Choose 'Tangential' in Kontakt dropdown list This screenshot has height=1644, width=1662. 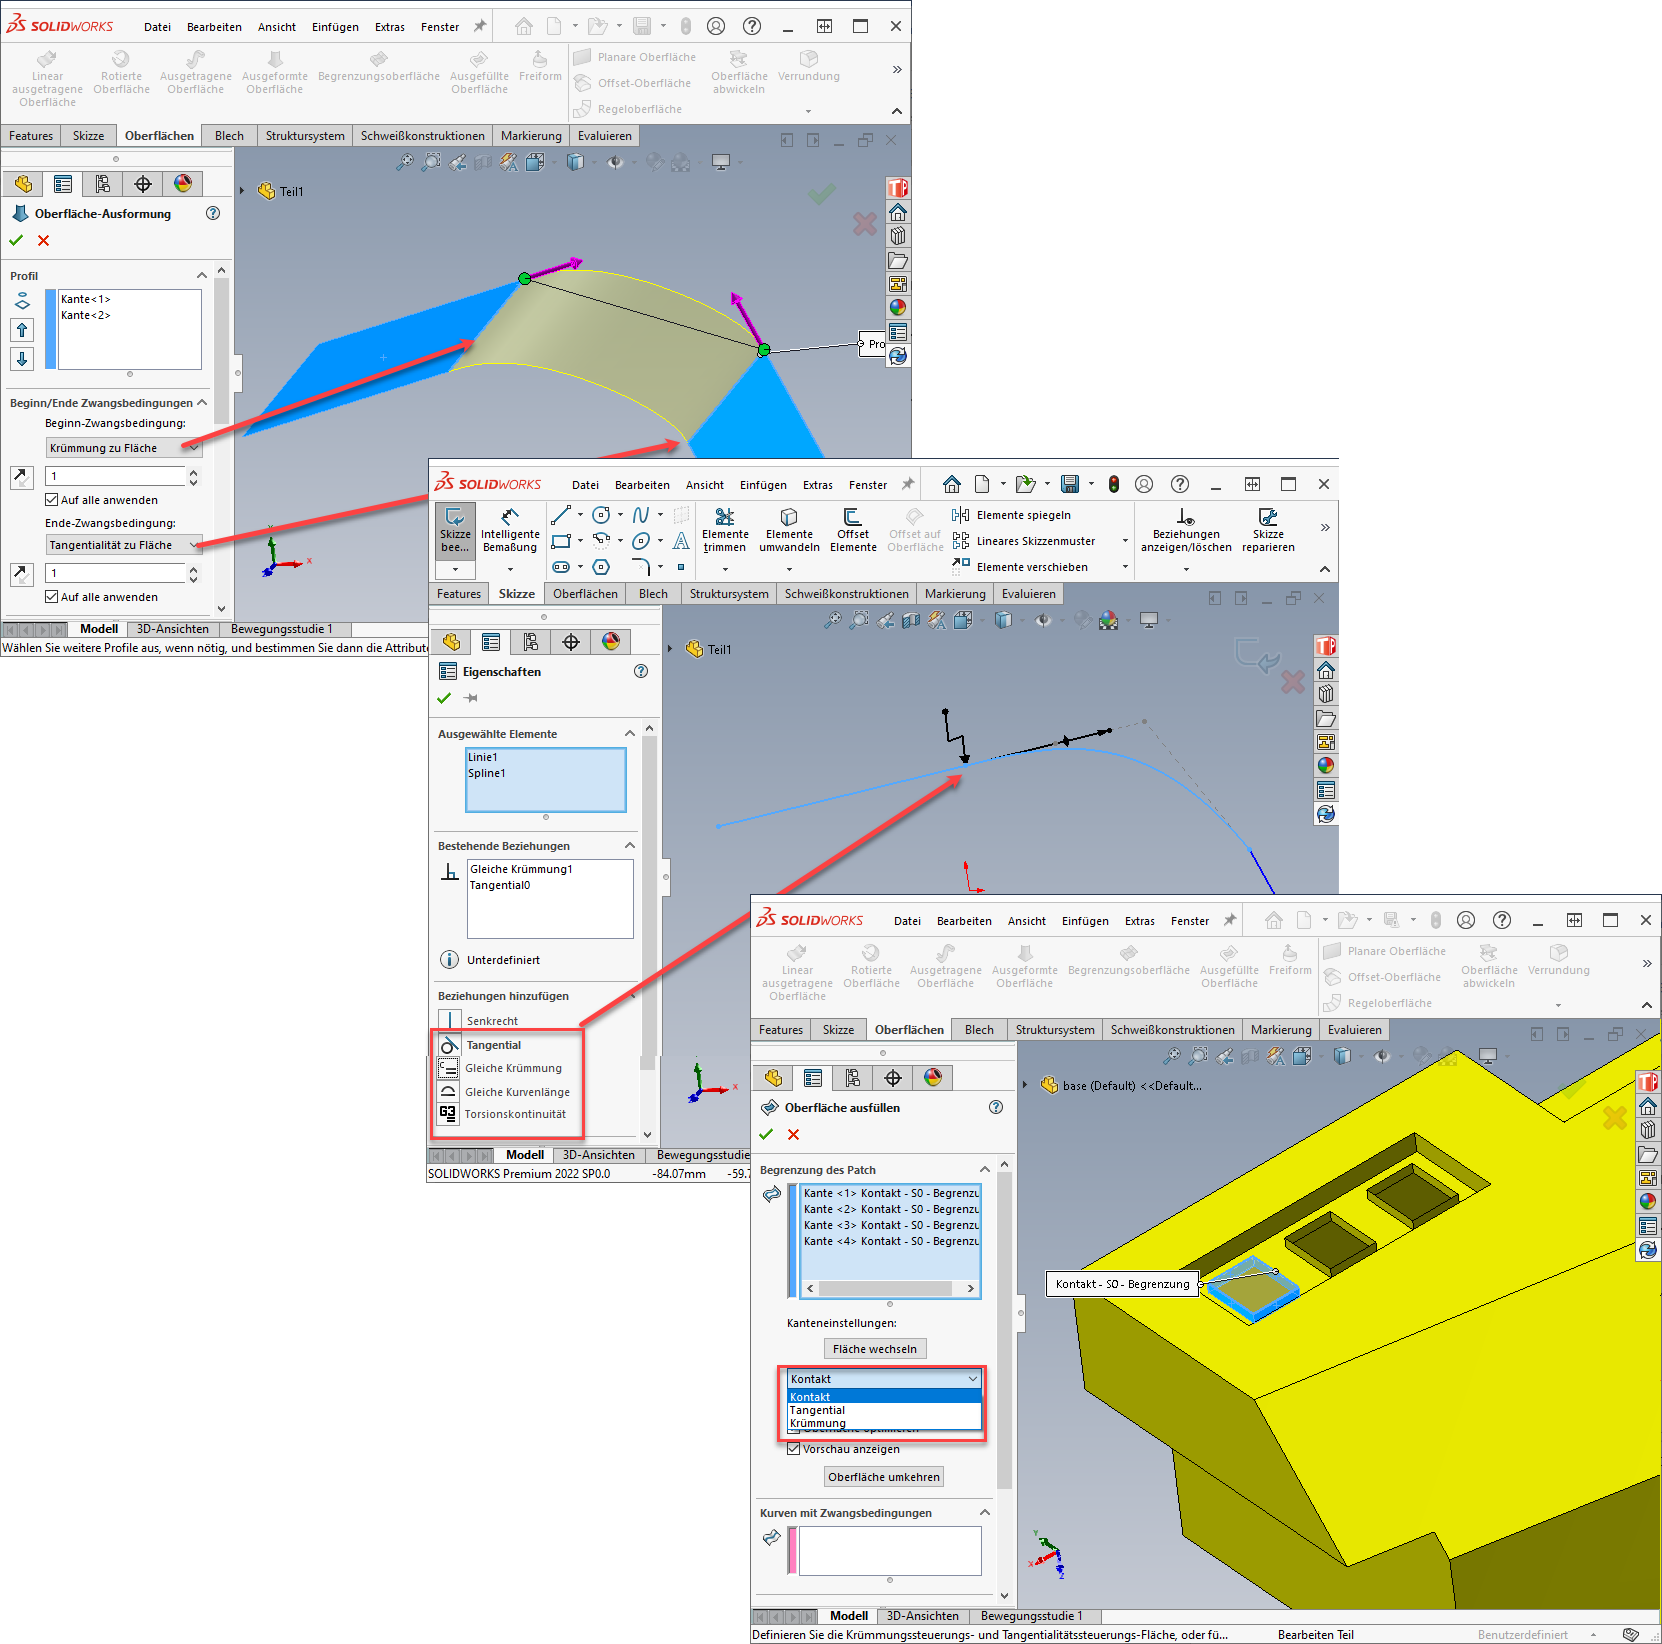pyautogui.click(x=818, y=1410)
